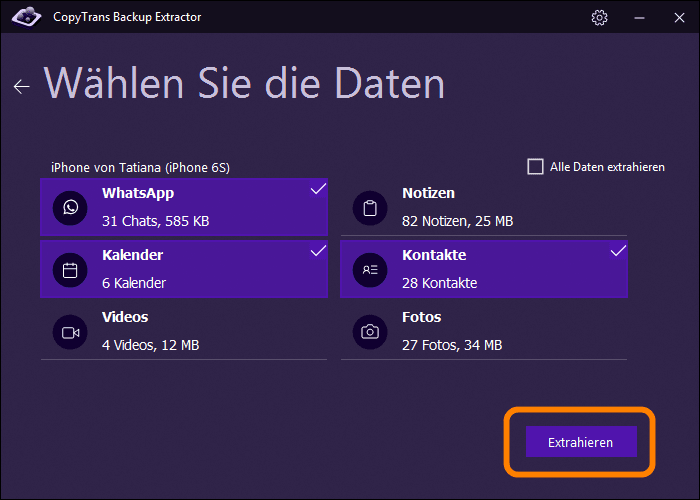Viewport: 700px width, 500px height.
Task: Enable the Alle Daten extrahieren checkbox
Action: (x=535, y=167)
